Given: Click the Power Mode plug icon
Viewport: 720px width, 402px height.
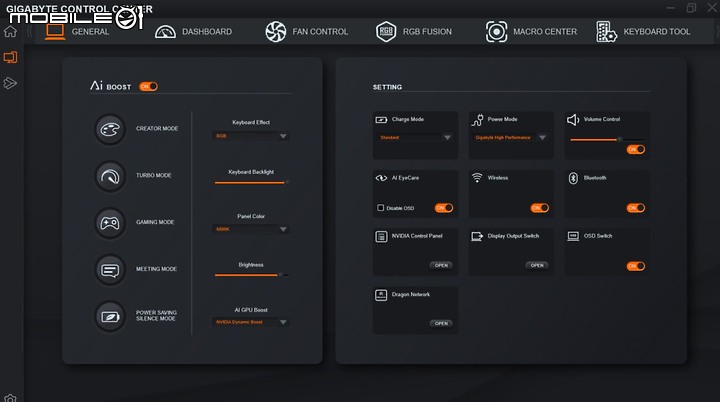Looking at the screenshot, I should (x=477, y=120).
